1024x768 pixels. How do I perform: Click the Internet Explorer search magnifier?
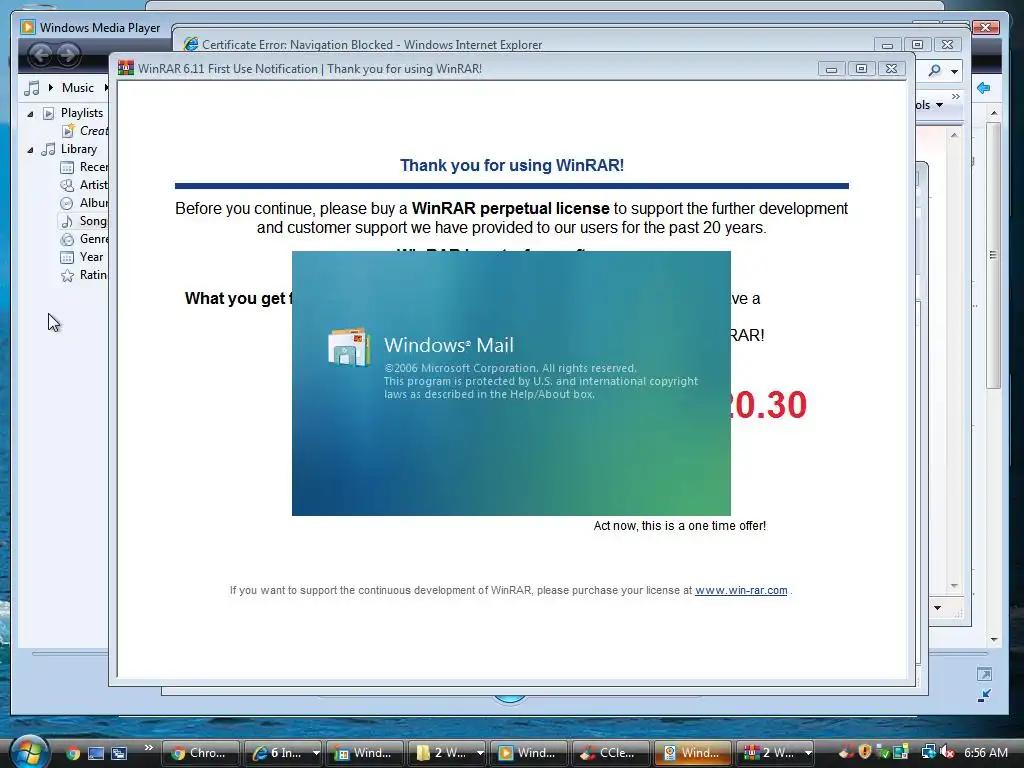click(935, 71)
